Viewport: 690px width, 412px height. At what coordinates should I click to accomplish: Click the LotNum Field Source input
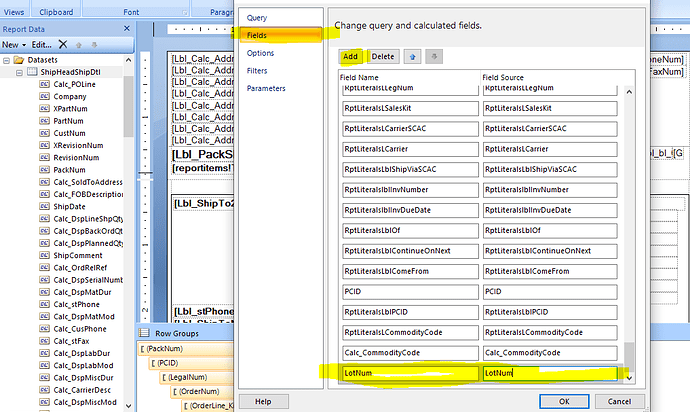tap(550, 373)
